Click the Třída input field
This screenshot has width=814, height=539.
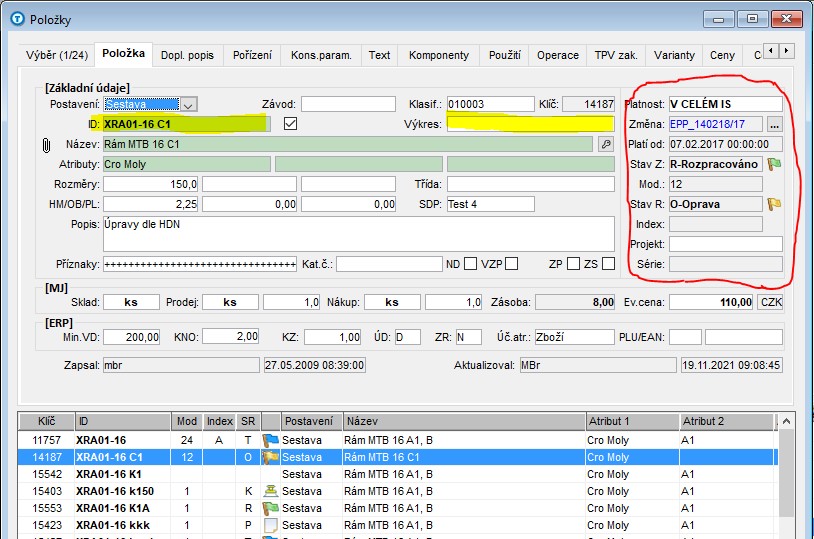(531, 184)
